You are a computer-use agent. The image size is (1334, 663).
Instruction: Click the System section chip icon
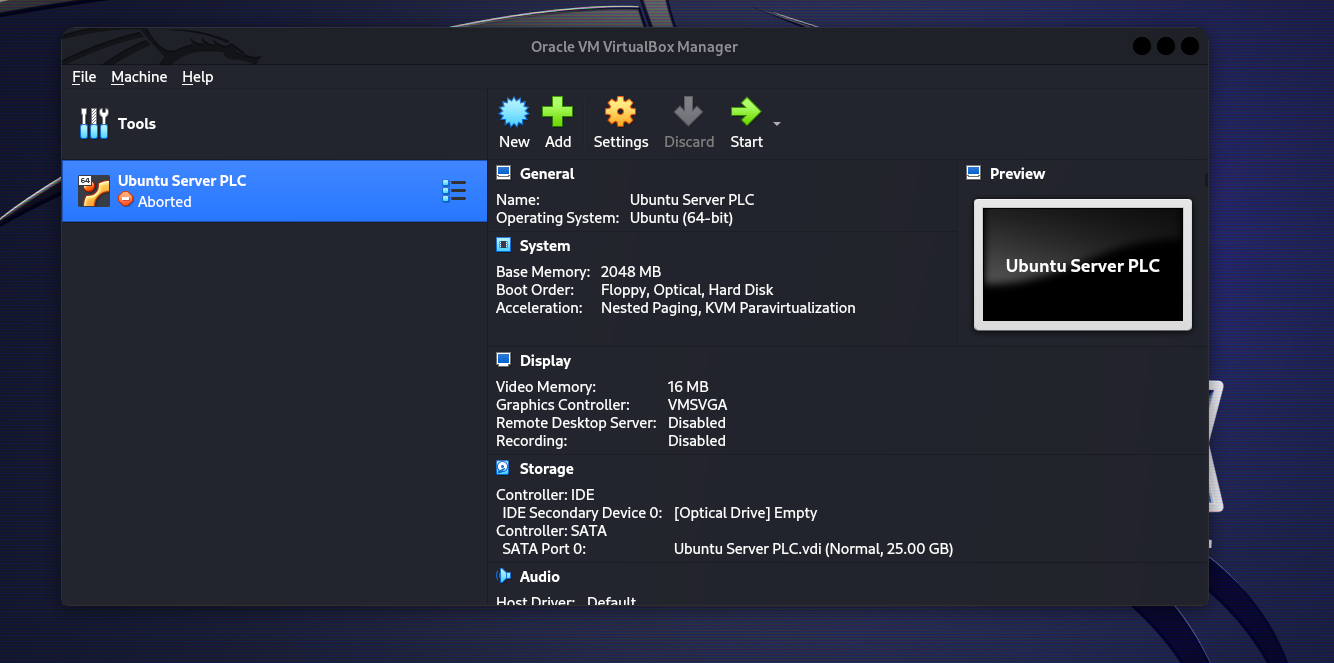click(x=504, y=245)
